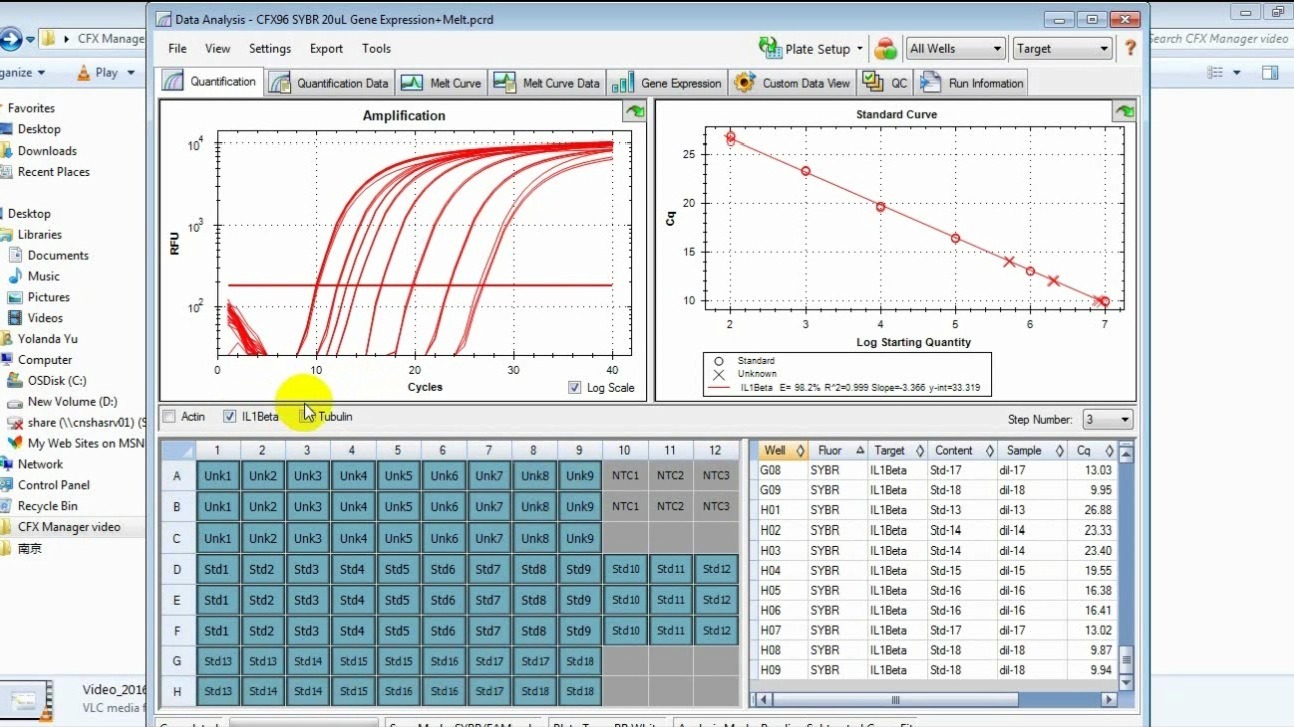Click the Gene Expression bar chart icon

coord(623,83)
